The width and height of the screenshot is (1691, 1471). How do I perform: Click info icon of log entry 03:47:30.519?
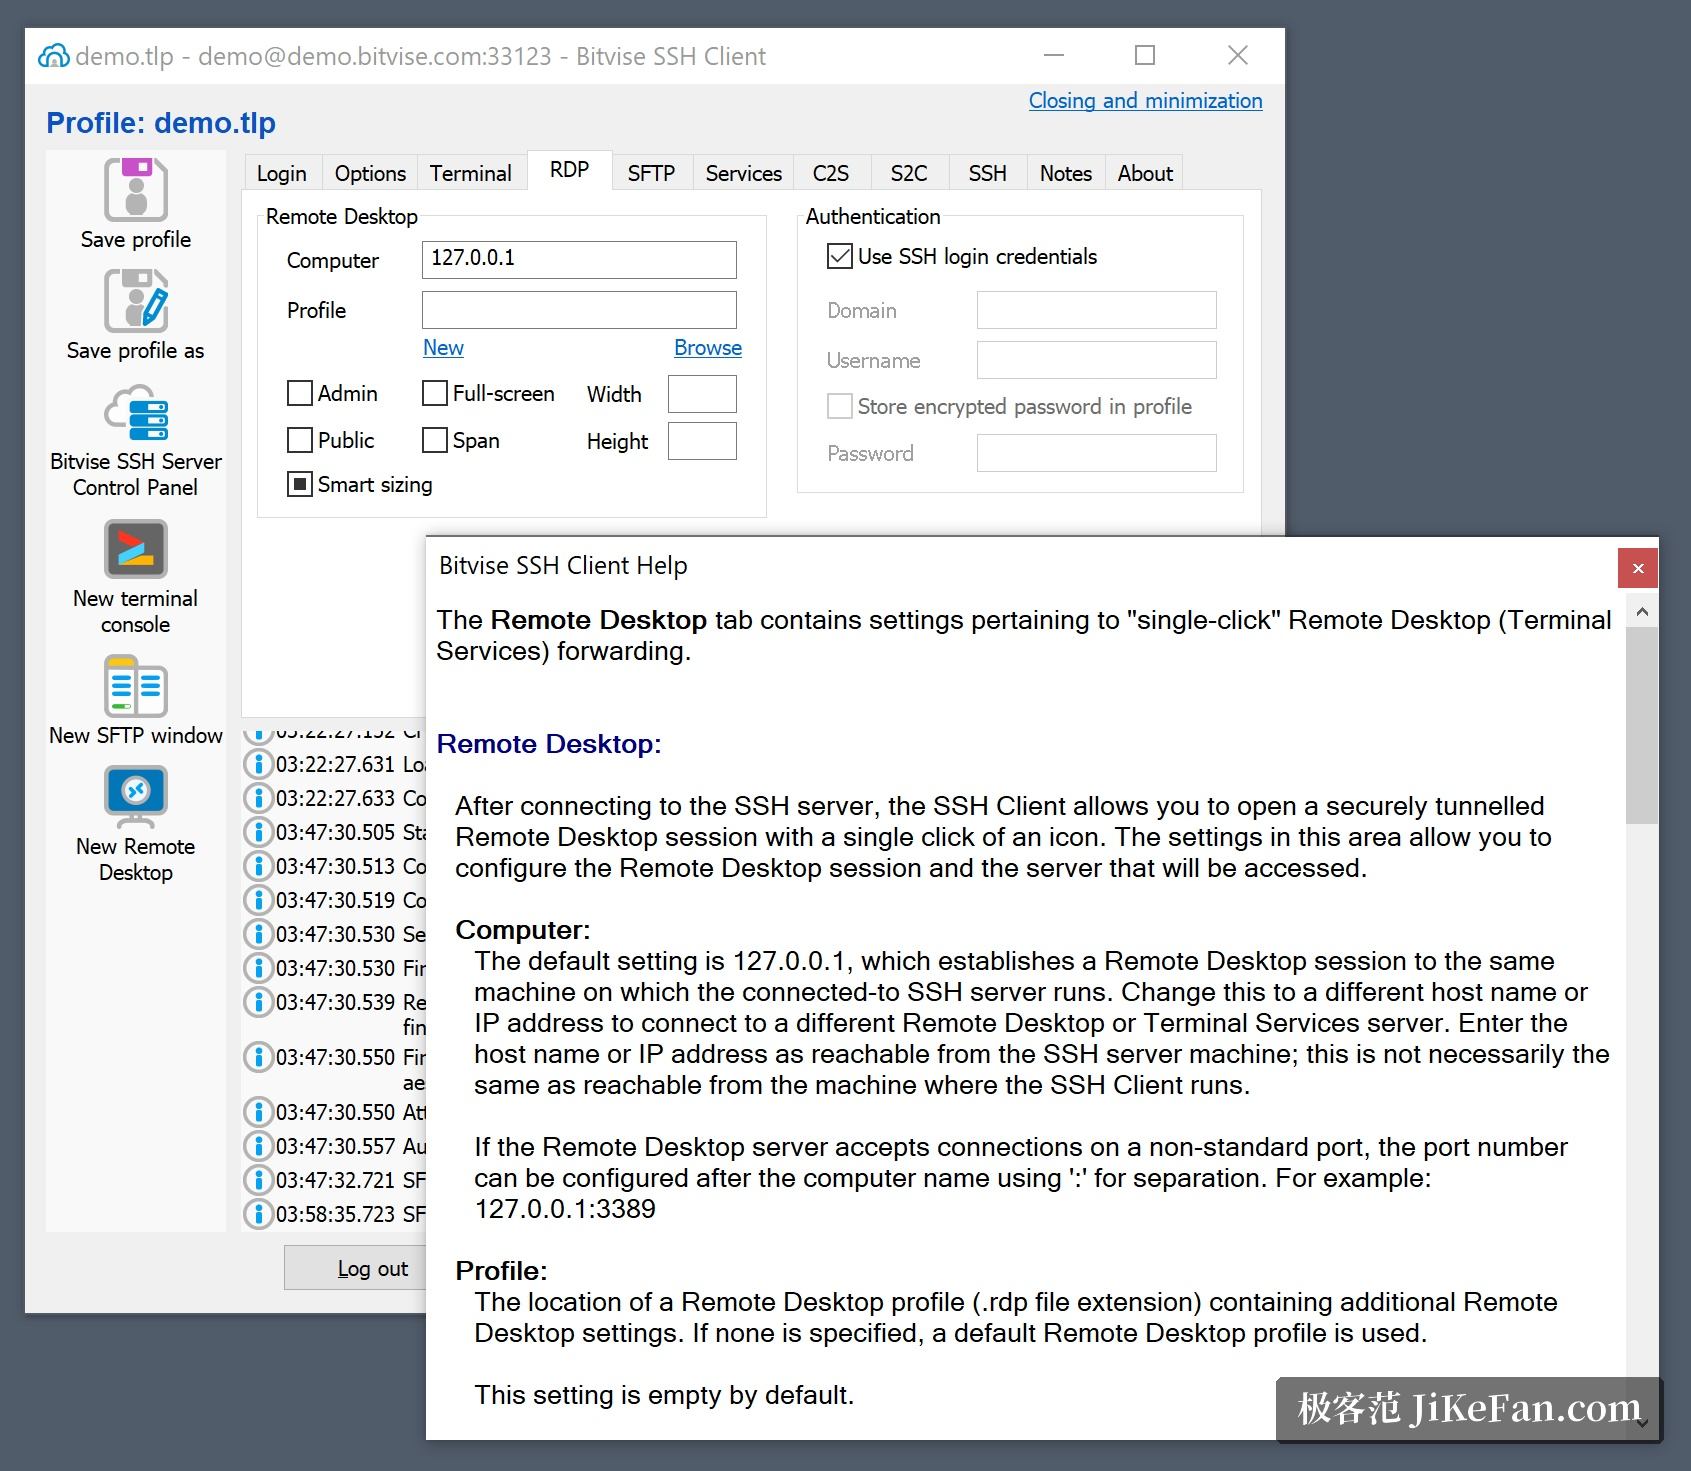[259, 900]
